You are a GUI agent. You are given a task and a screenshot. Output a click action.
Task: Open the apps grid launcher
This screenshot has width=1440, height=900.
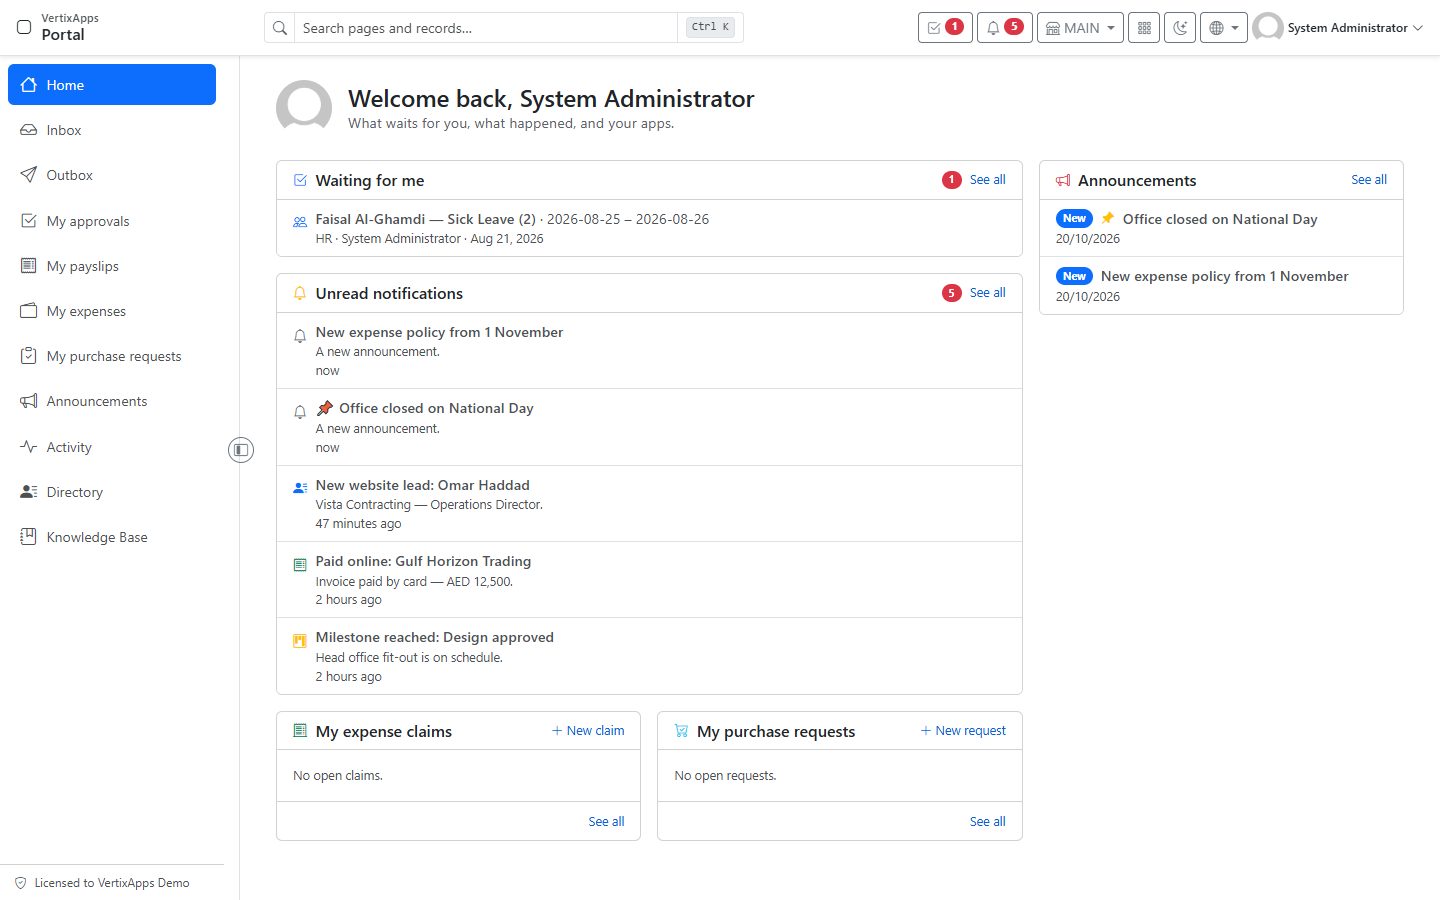pyautogui.click(x=1144, y=28)
